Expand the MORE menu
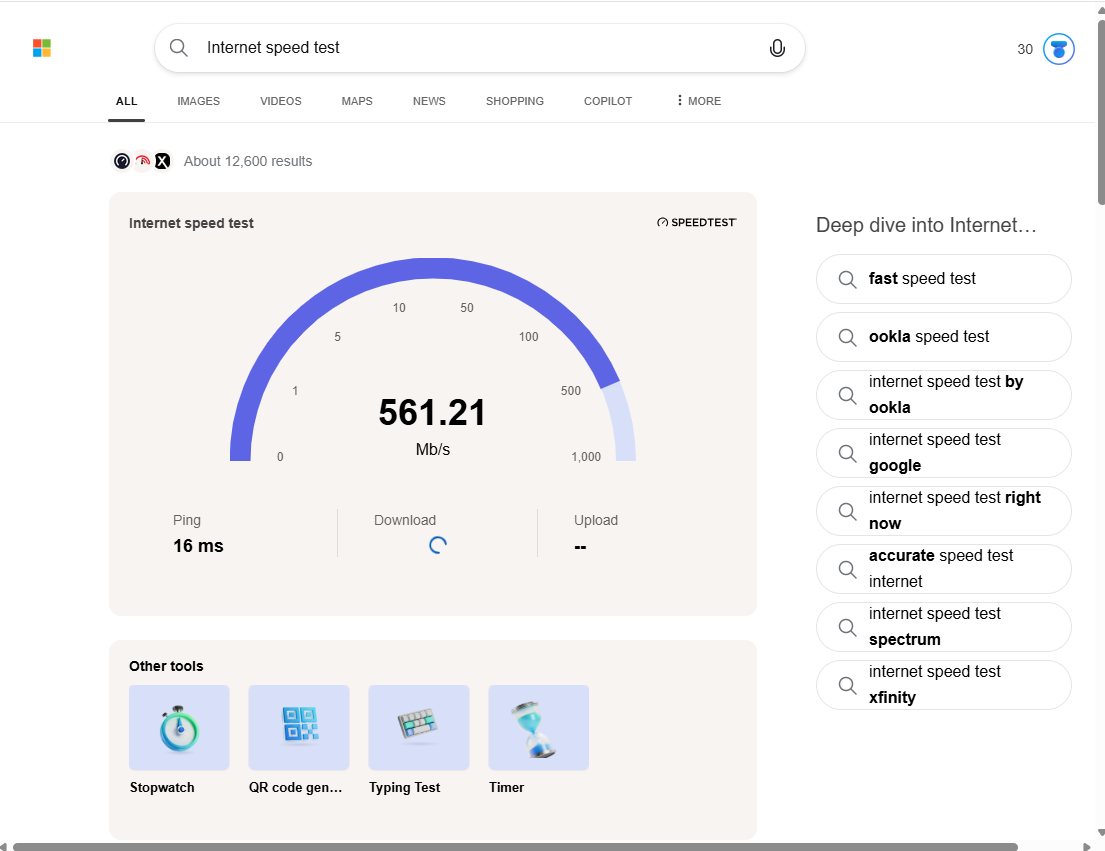Viewport: 1105px width, 851px height. 698,101
